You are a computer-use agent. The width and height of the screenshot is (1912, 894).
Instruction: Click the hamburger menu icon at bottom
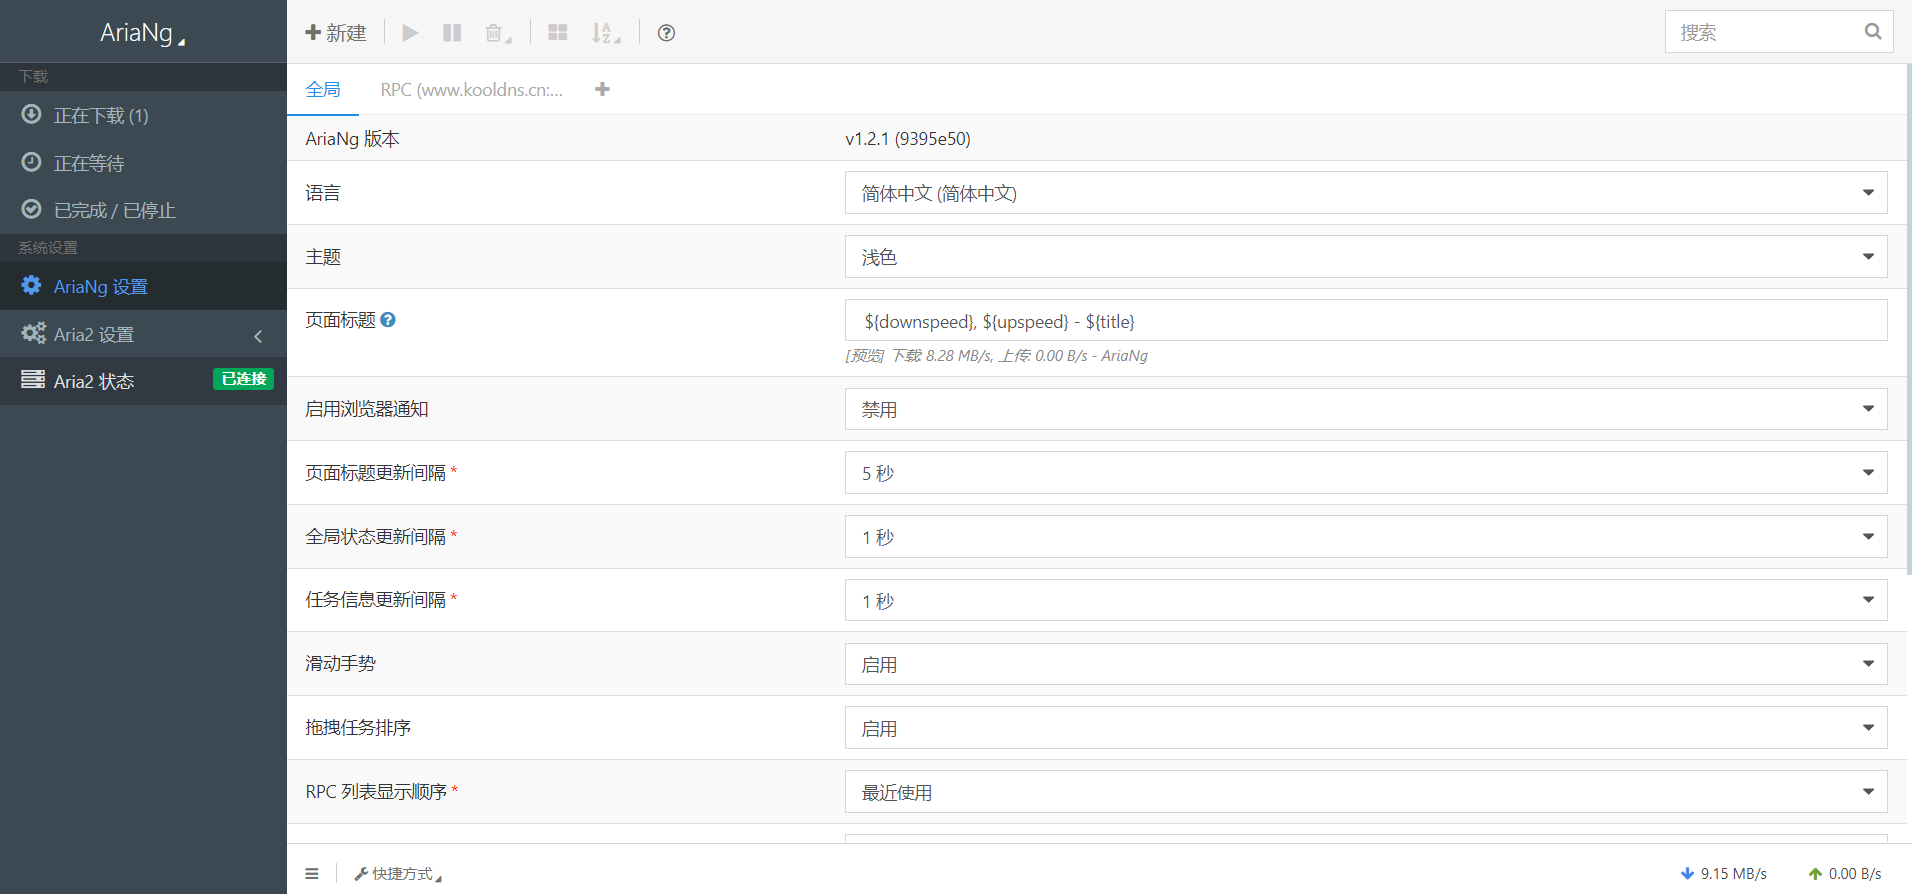[x=312, y=874]
